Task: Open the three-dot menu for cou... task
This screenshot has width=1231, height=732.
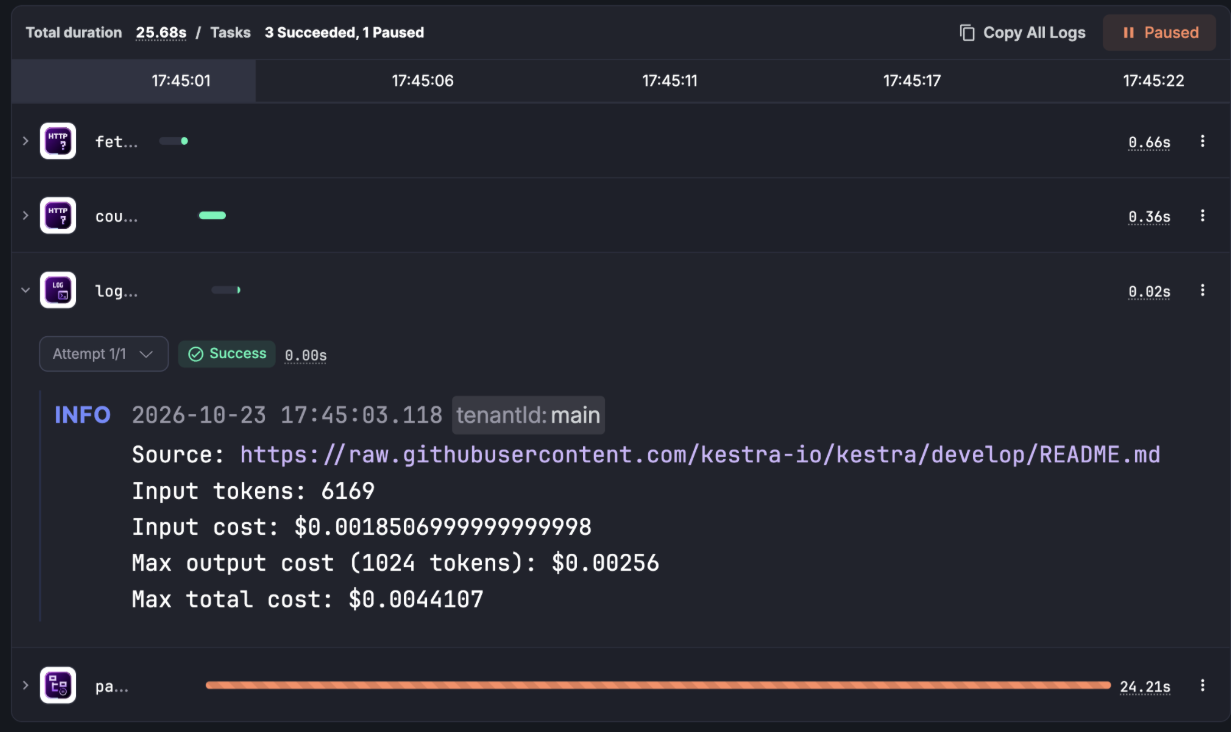Action: 1203,216
